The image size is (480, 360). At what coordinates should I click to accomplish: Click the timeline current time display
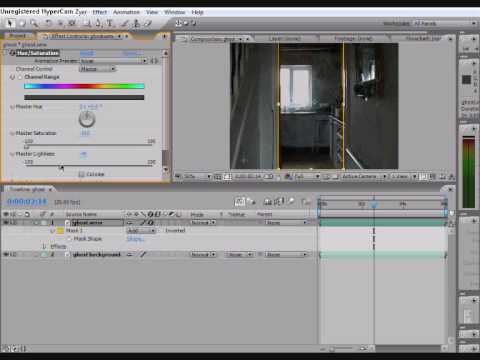[27, 202]
